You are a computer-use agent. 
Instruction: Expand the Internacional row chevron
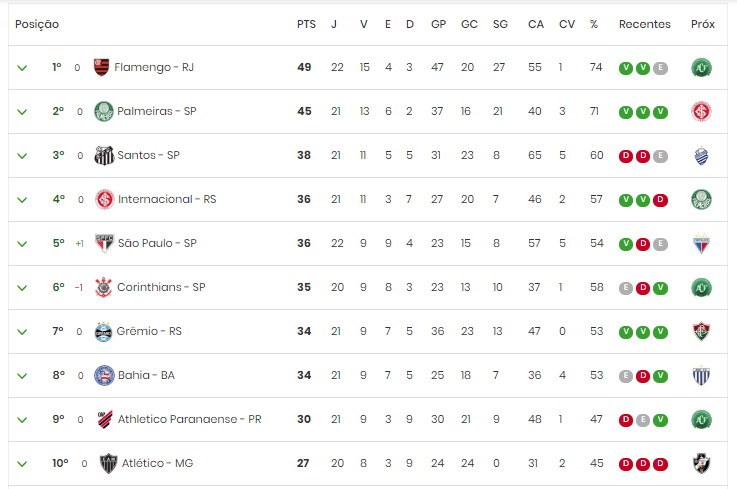22,200
